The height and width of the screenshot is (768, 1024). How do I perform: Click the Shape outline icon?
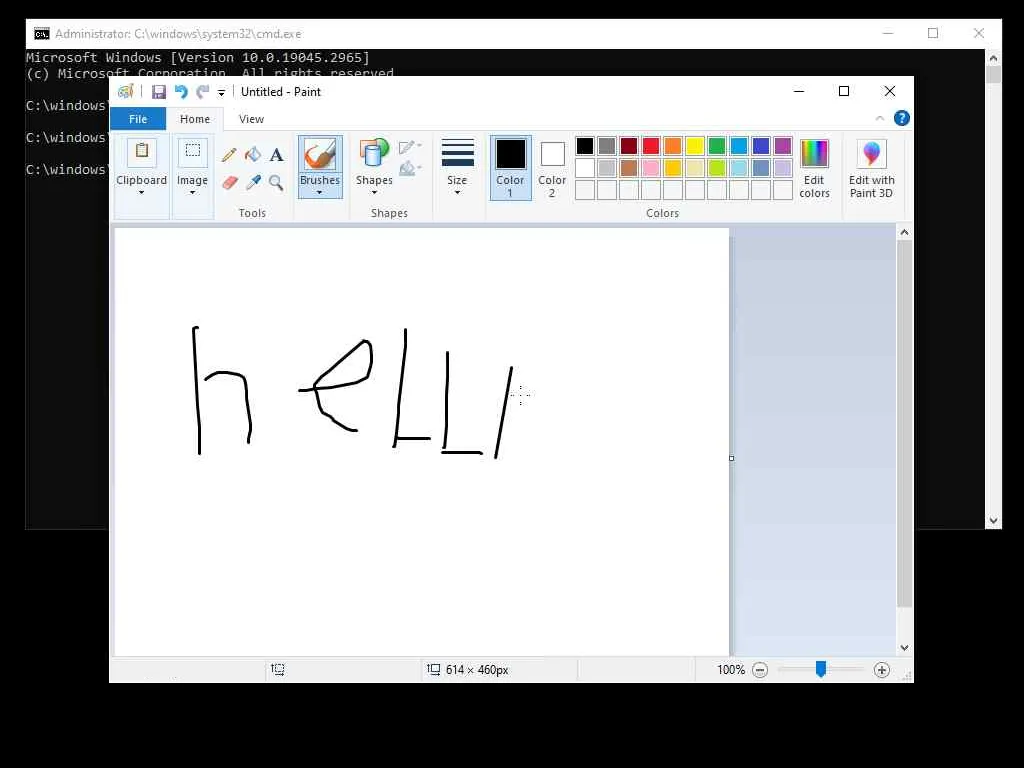(409, 147)
